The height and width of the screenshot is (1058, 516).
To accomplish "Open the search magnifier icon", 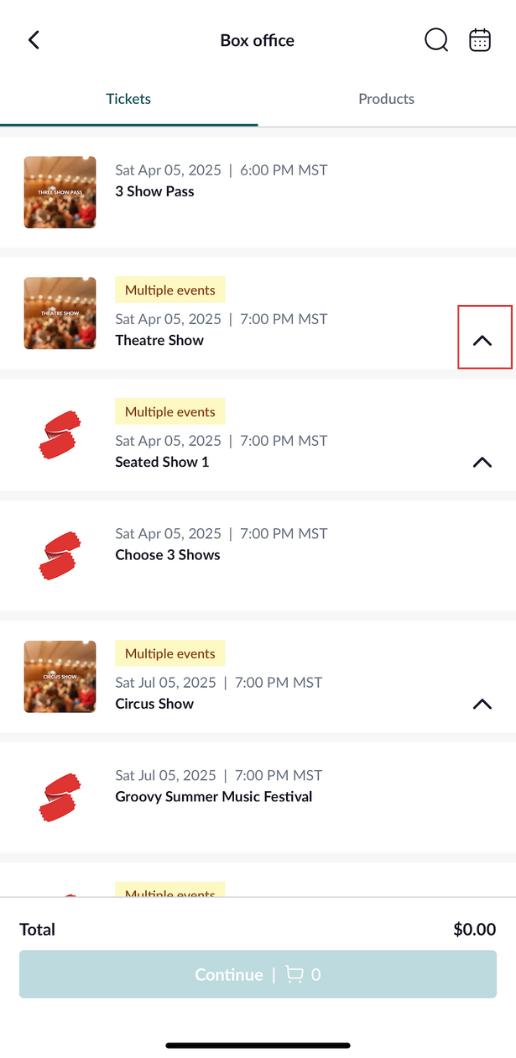I will coord(436,40).
